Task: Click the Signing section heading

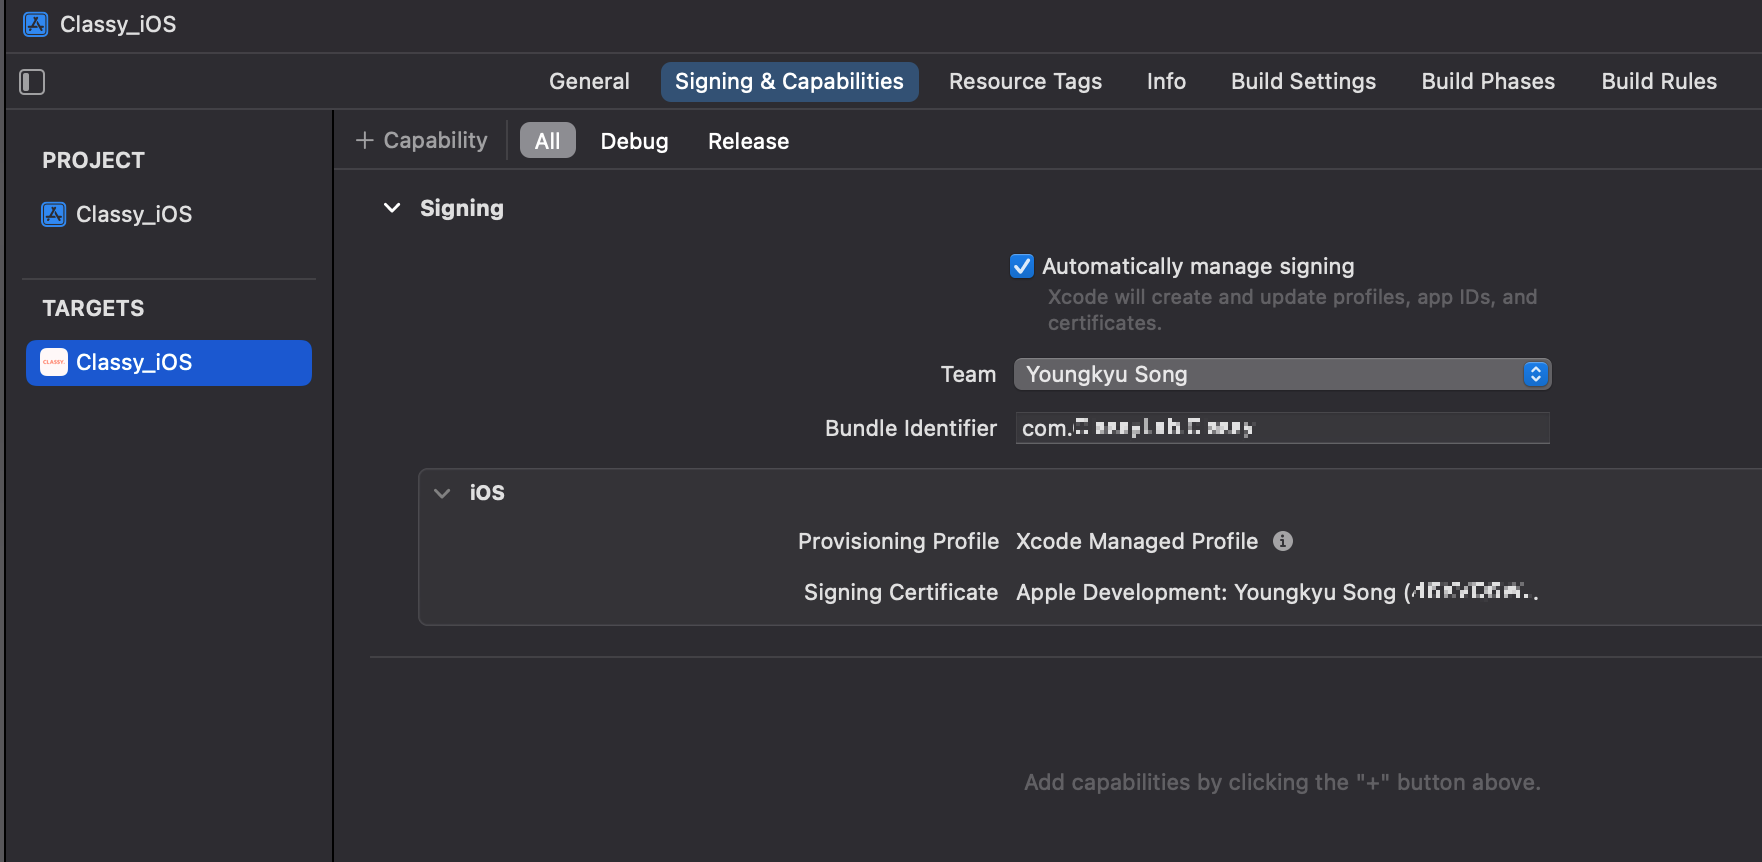Action: (x=462, y=208)
